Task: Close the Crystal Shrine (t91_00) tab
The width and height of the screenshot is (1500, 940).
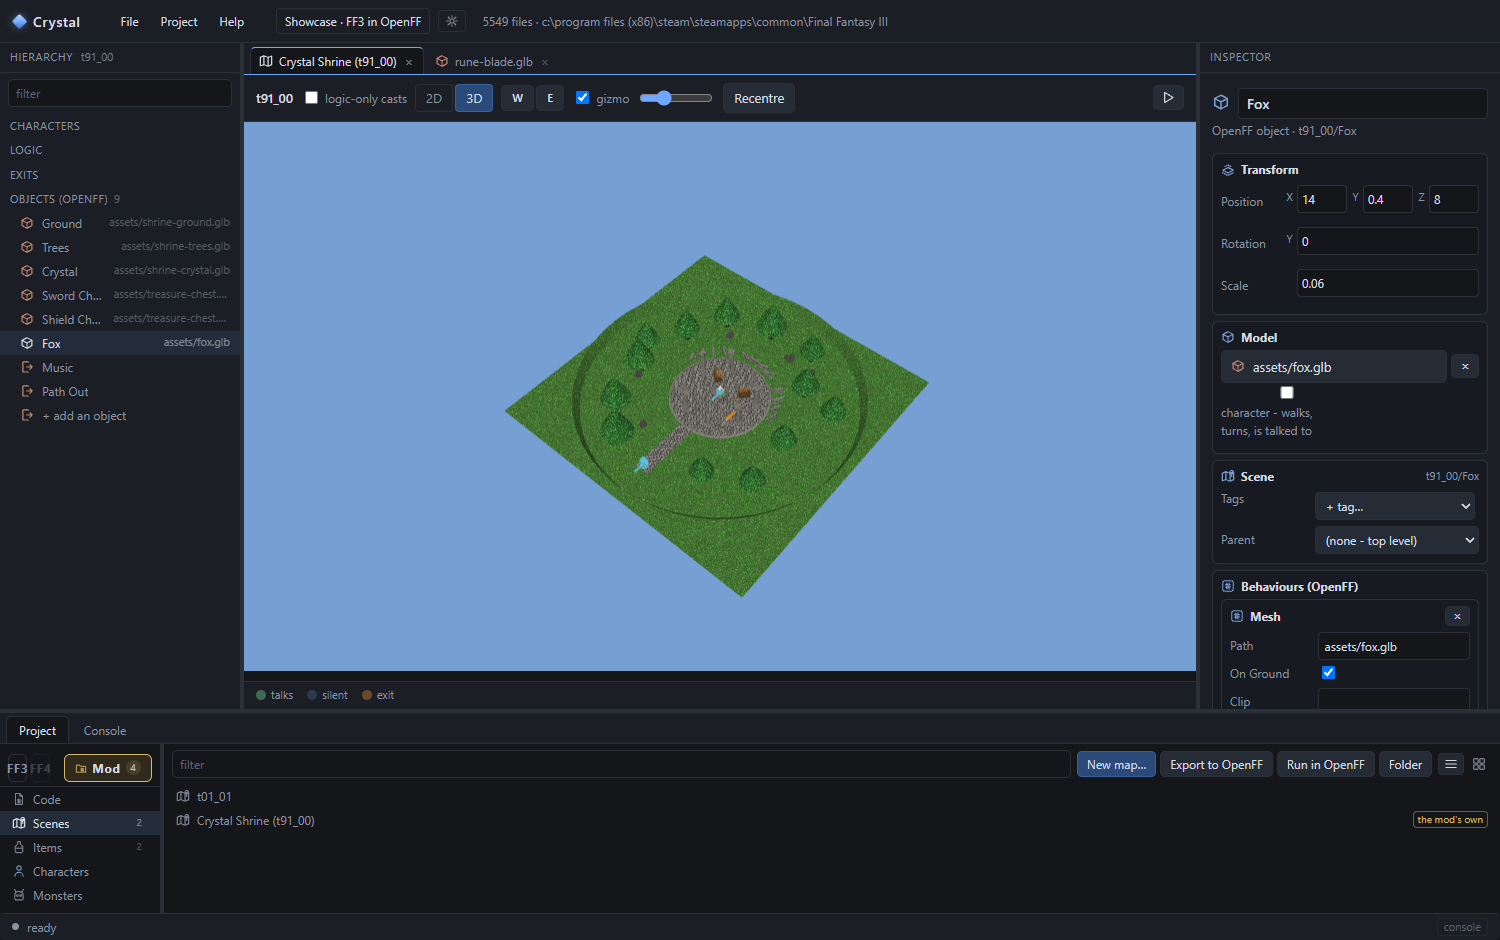Action: [409, 62]
